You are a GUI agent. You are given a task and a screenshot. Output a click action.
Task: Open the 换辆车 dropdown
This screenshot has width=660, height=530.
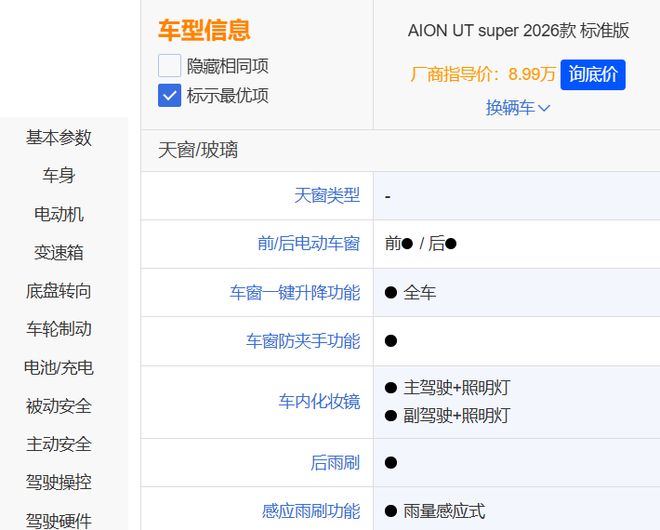[x=518, y=108]
